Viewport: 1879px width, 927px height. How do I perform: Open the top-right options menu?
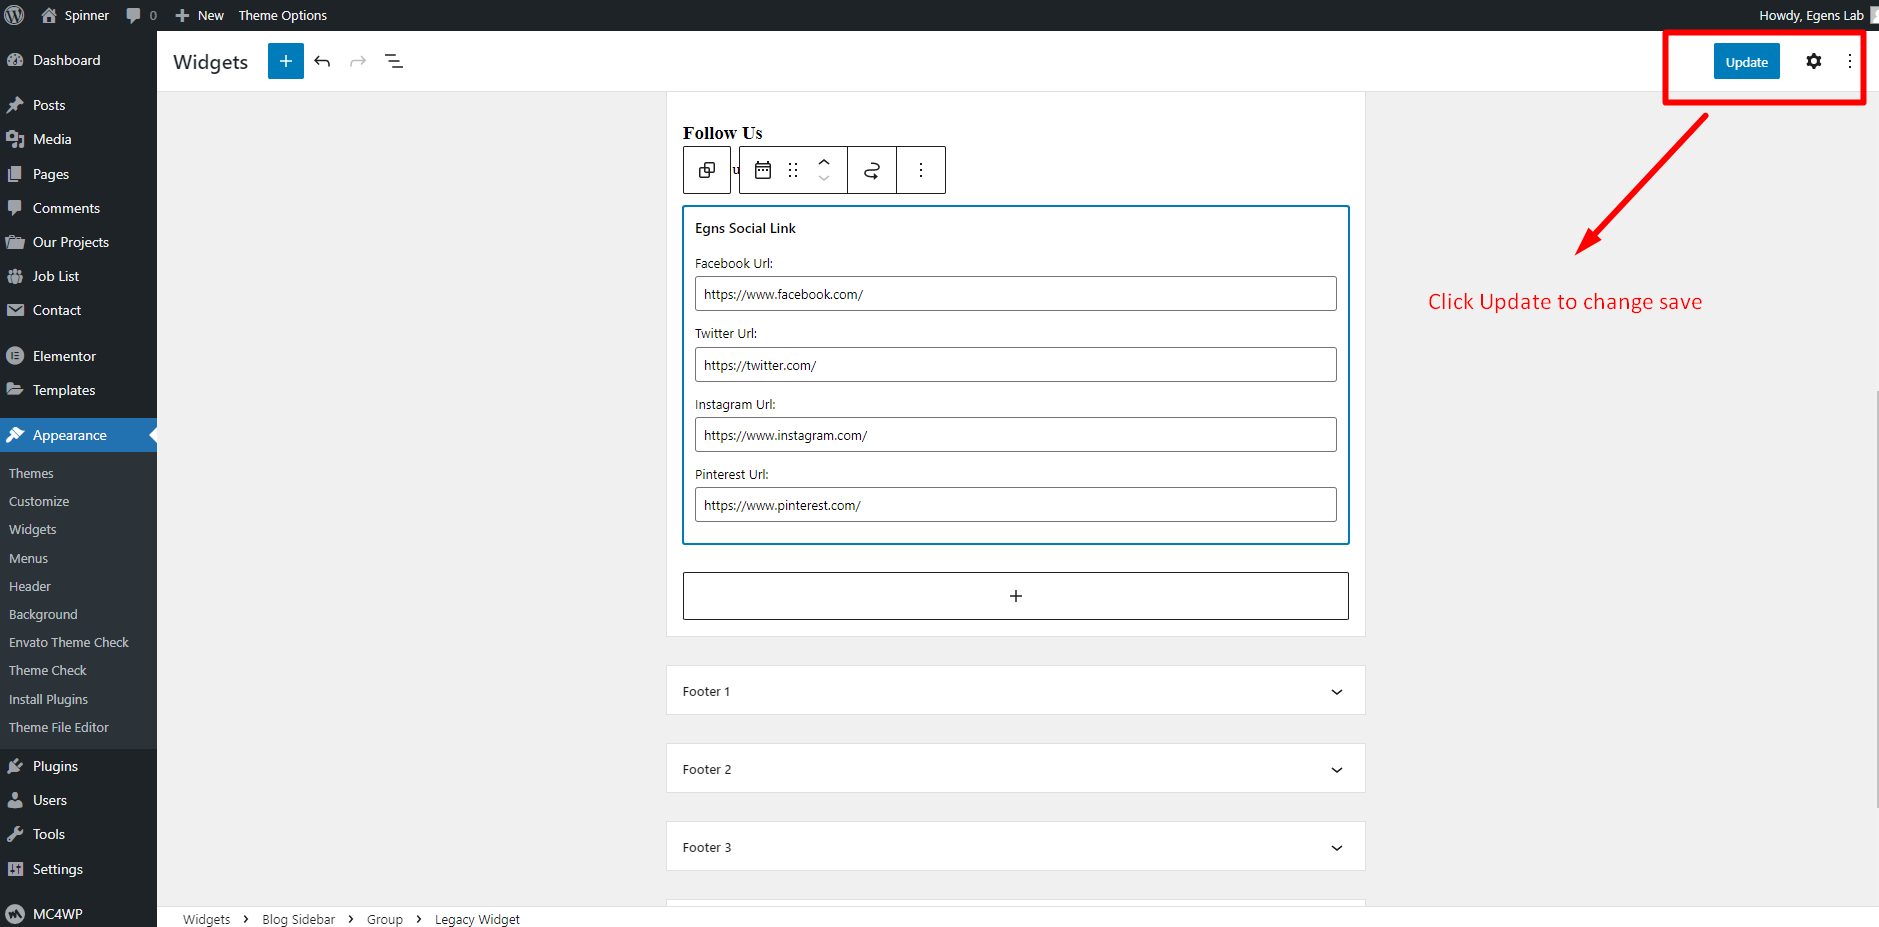1850,61
